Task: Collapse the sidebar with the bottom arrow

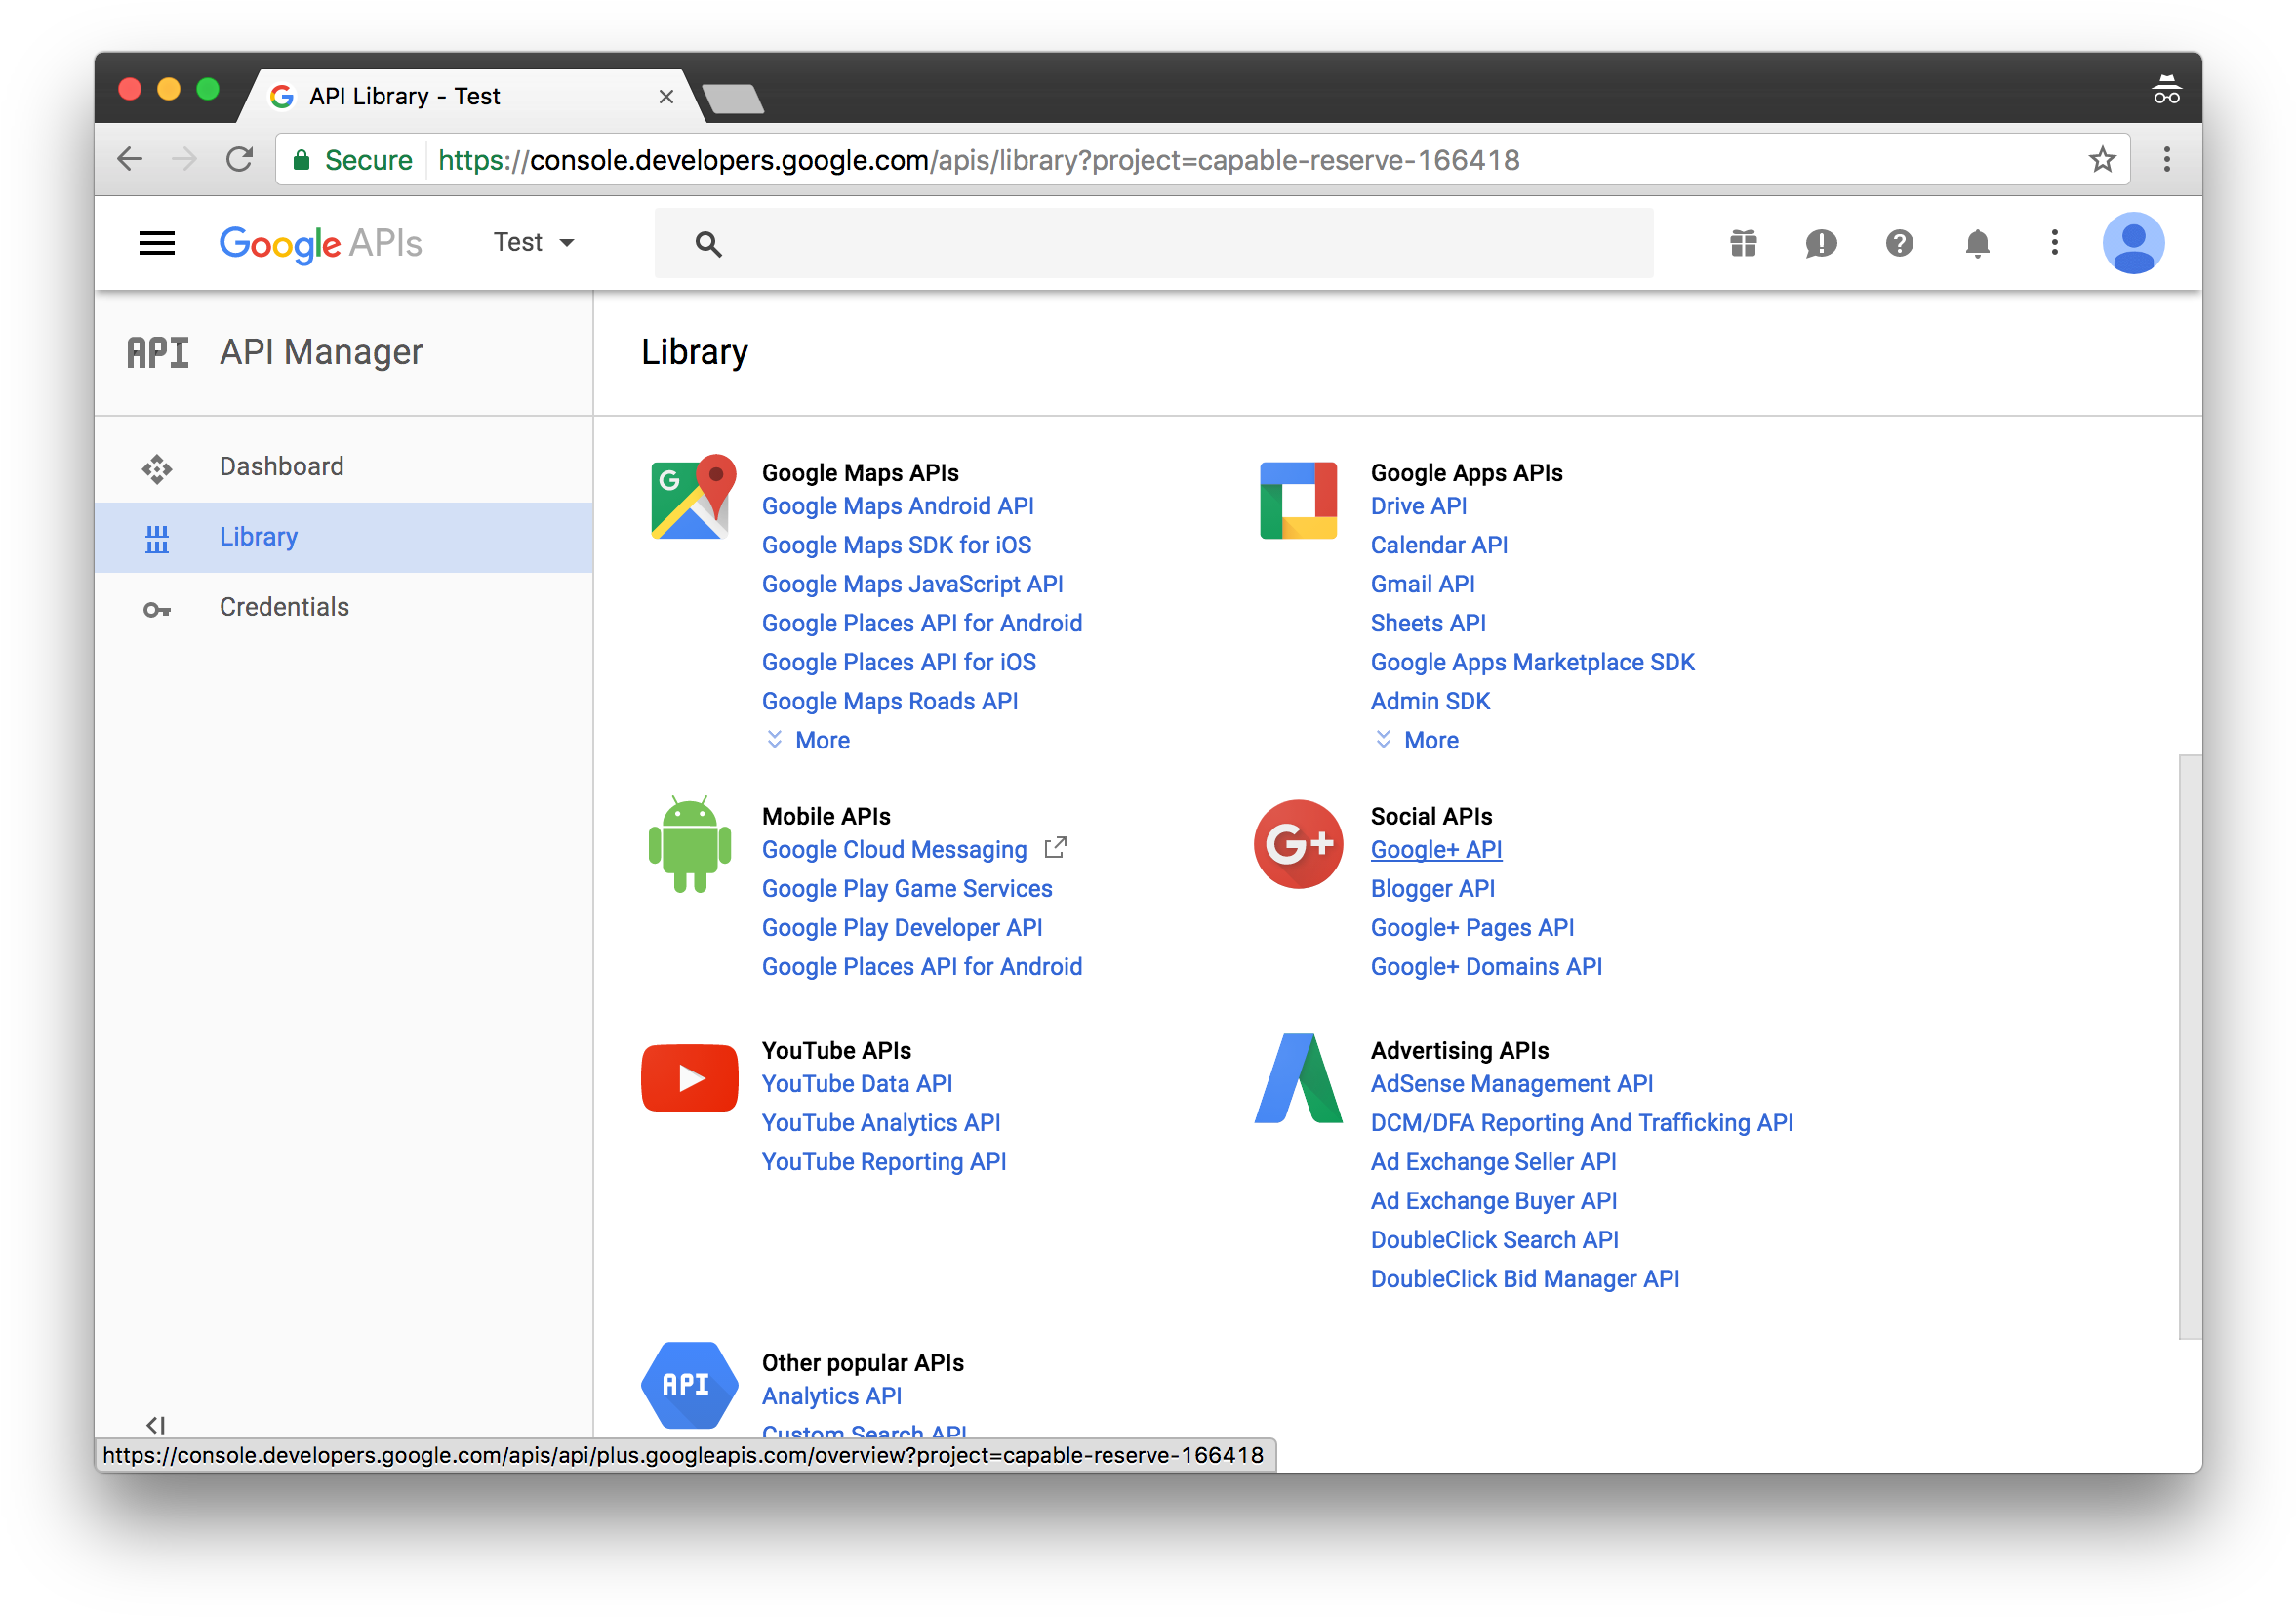Action: coord(155,1424)
